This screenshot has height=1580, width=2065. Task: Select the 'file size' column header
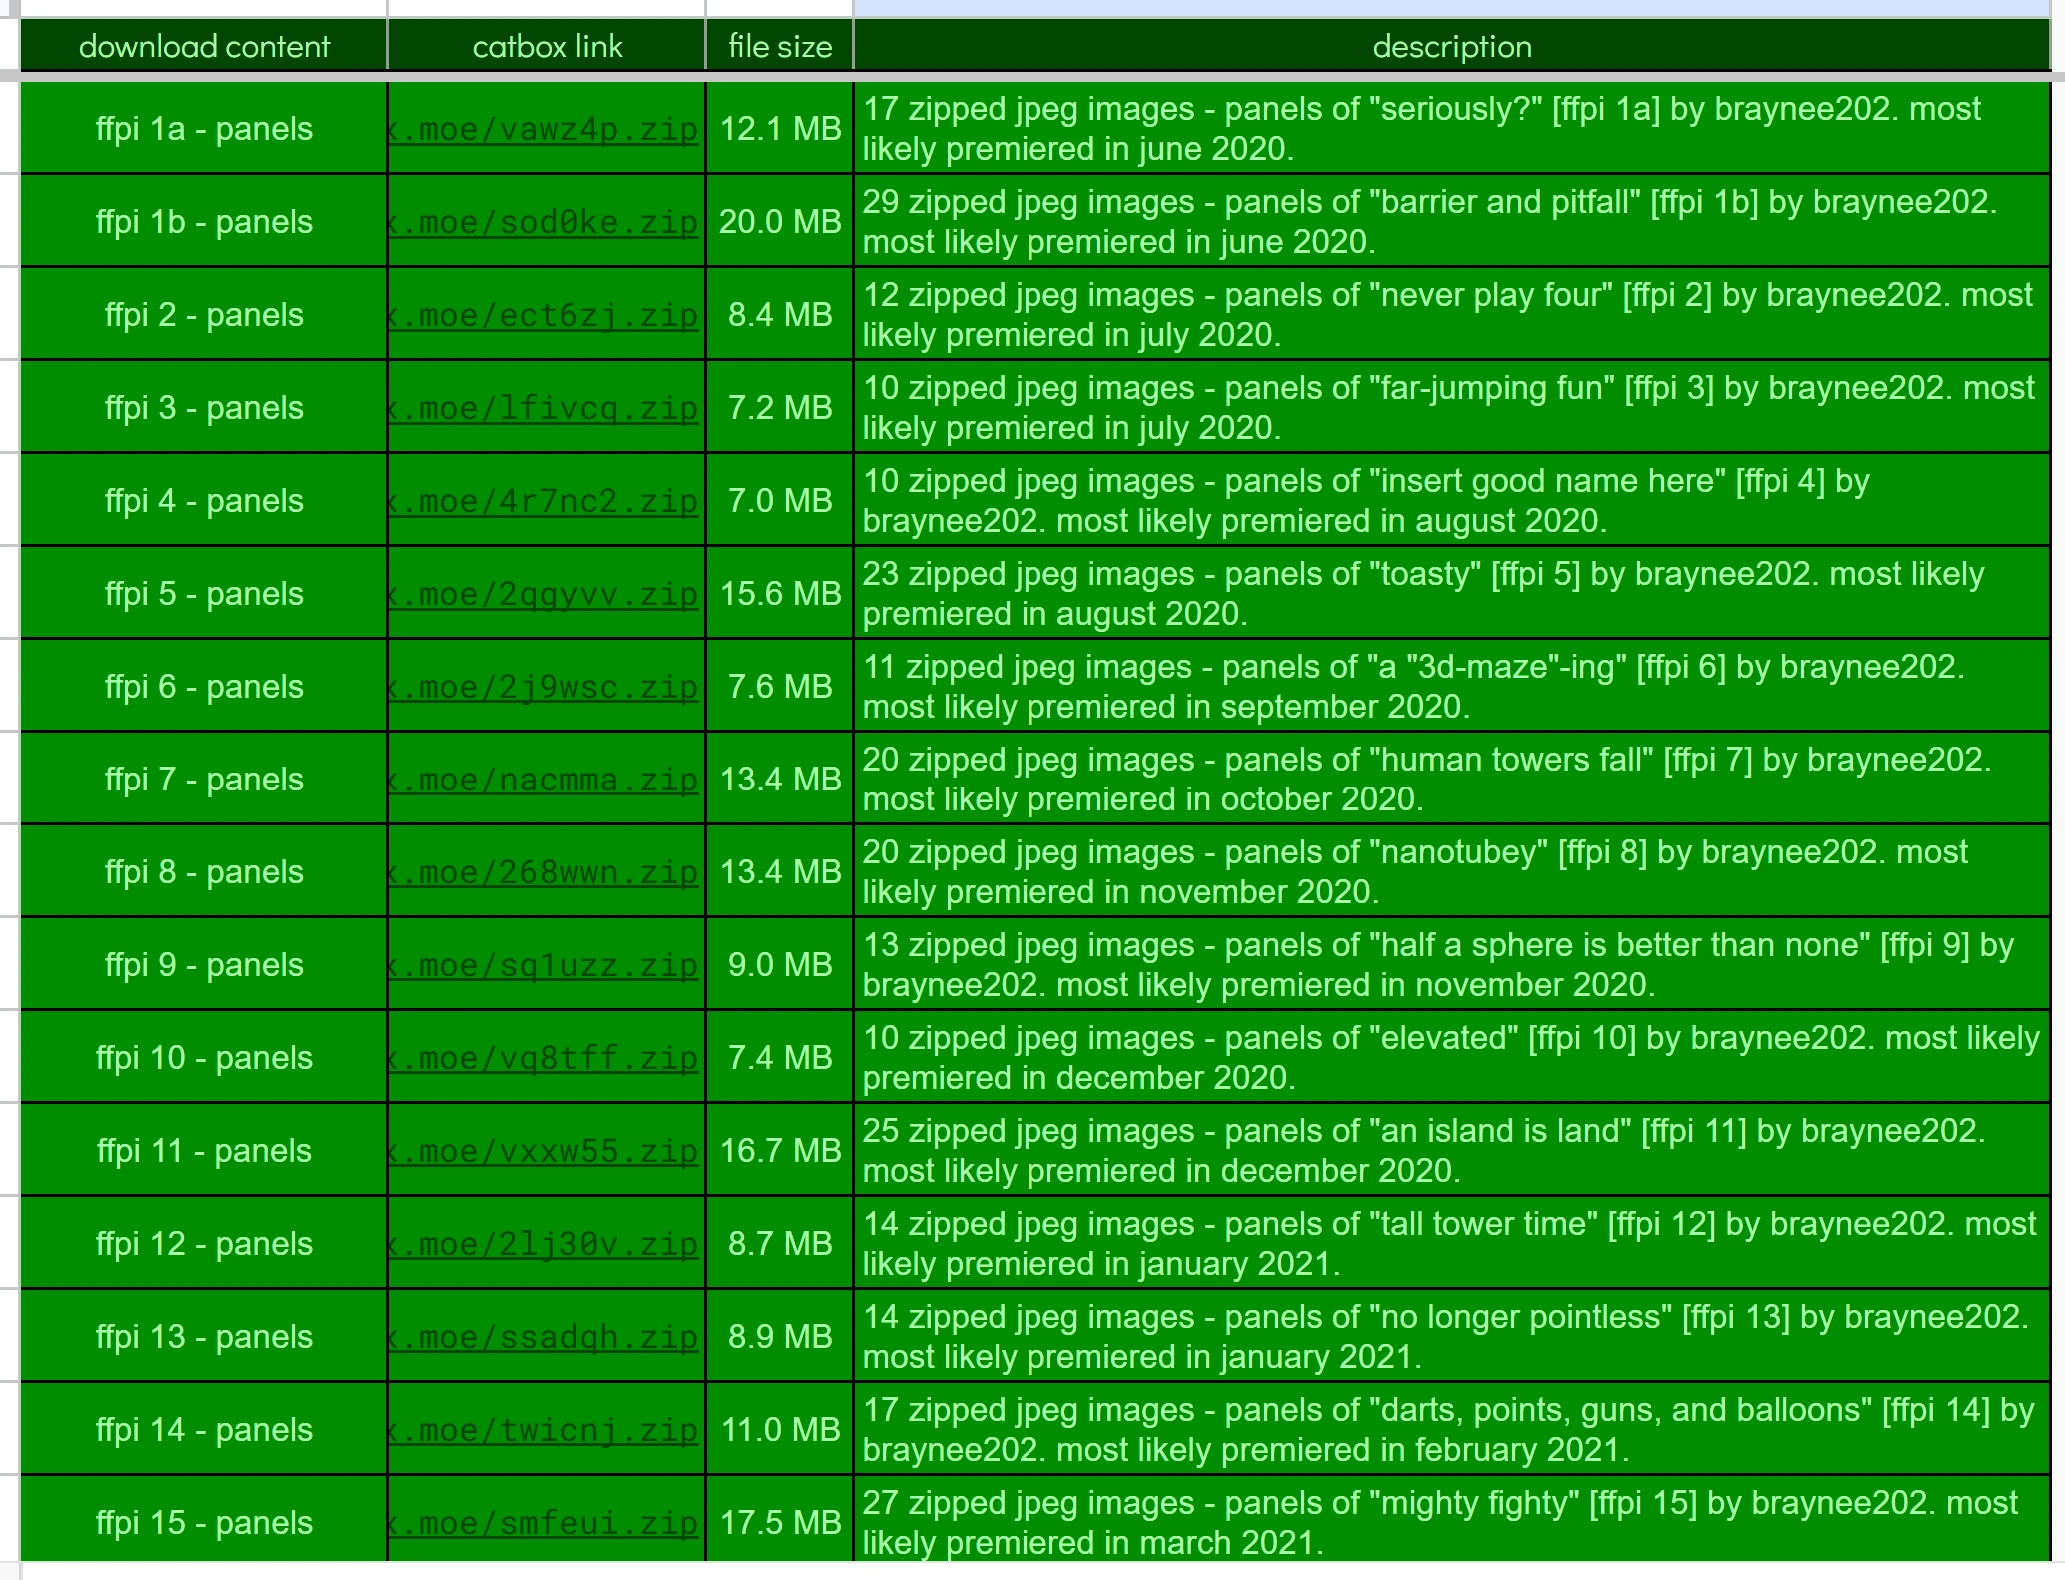pos(778,46)
